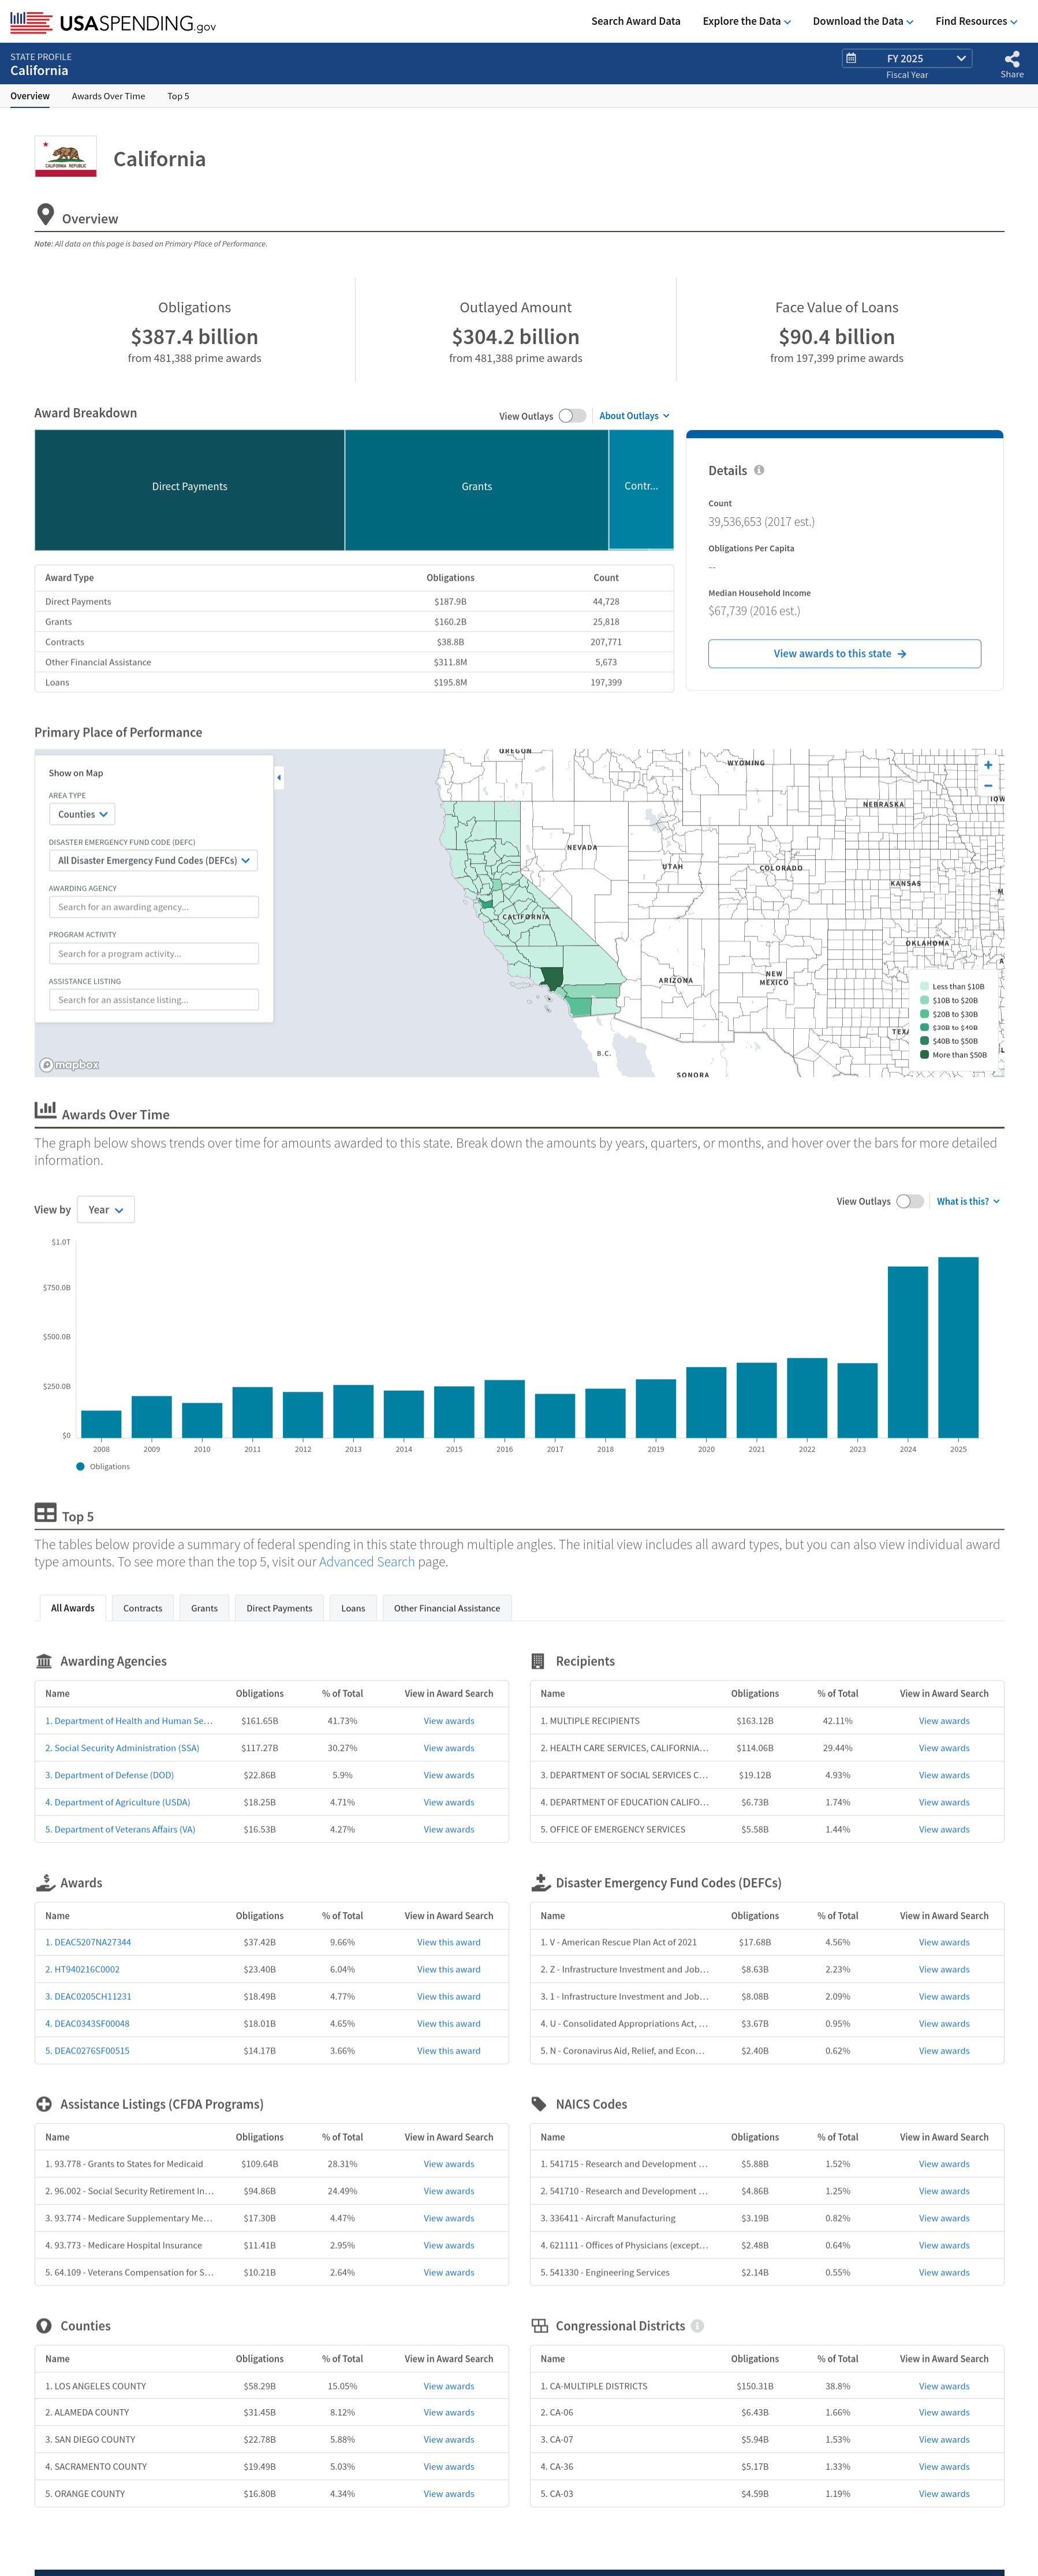Click the Search for a program activity field

154,954
